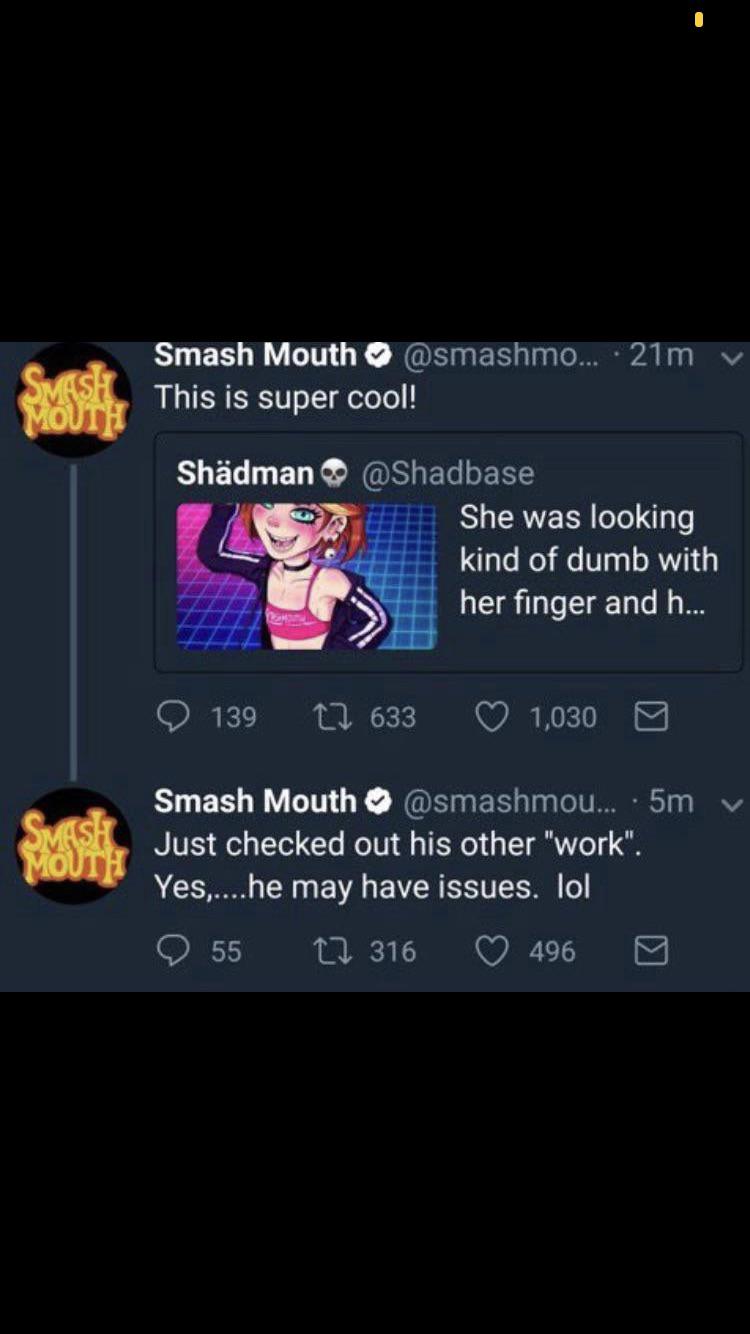Click the Shädman name in quoted tweet
This screenshot has width=750, height=1334.
pyautogui.click(x=245, y=473)
